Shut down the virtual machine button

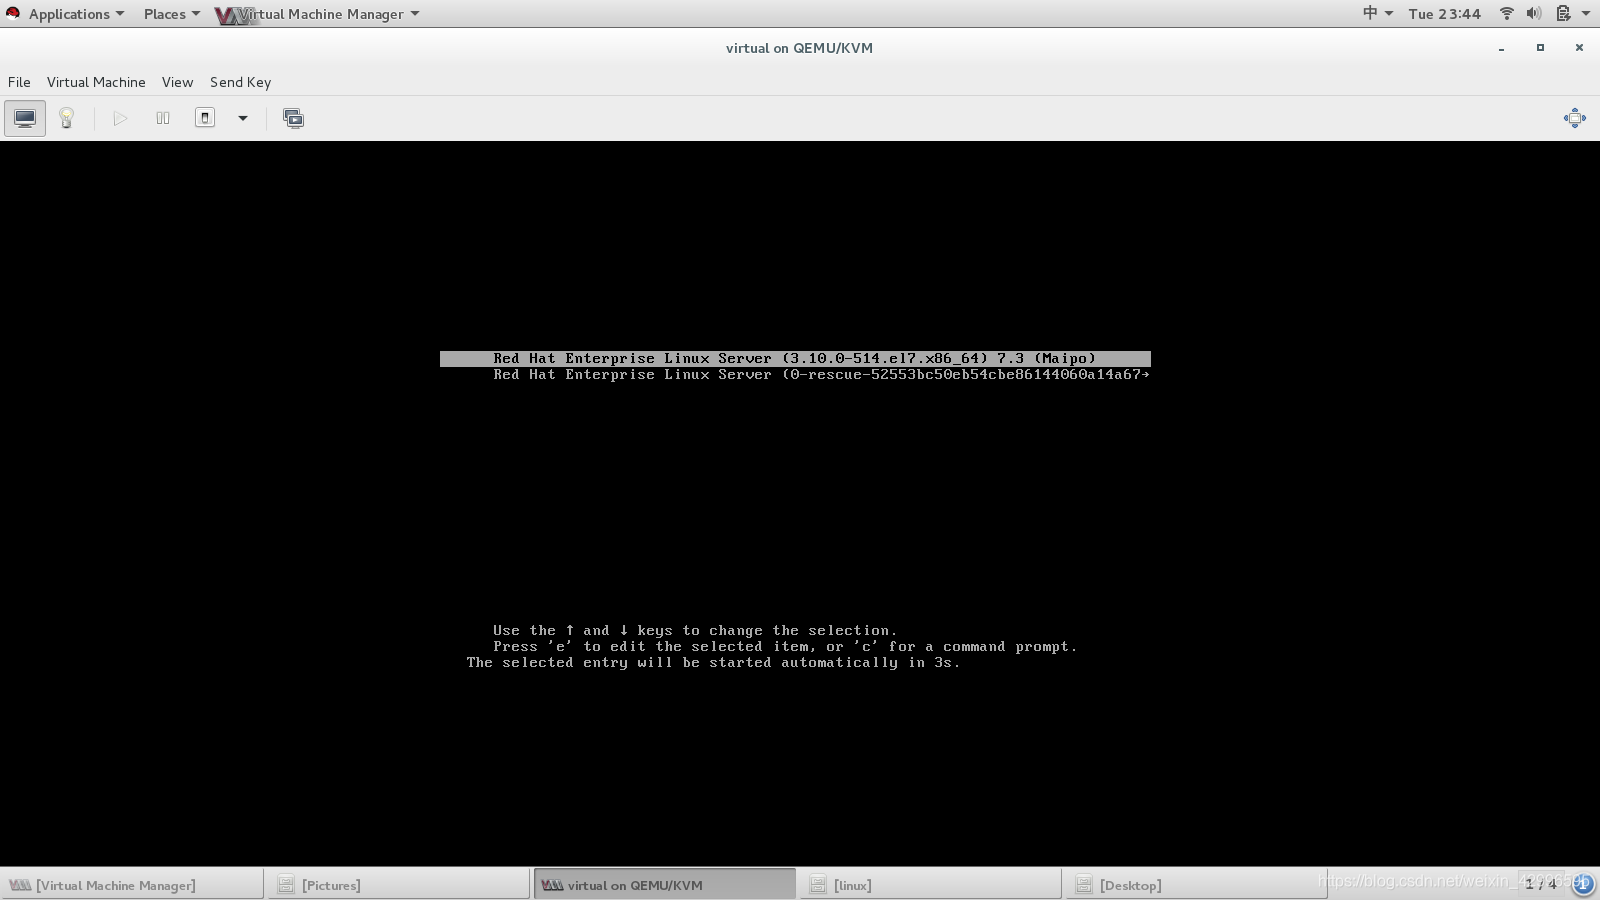coord(205,118)
